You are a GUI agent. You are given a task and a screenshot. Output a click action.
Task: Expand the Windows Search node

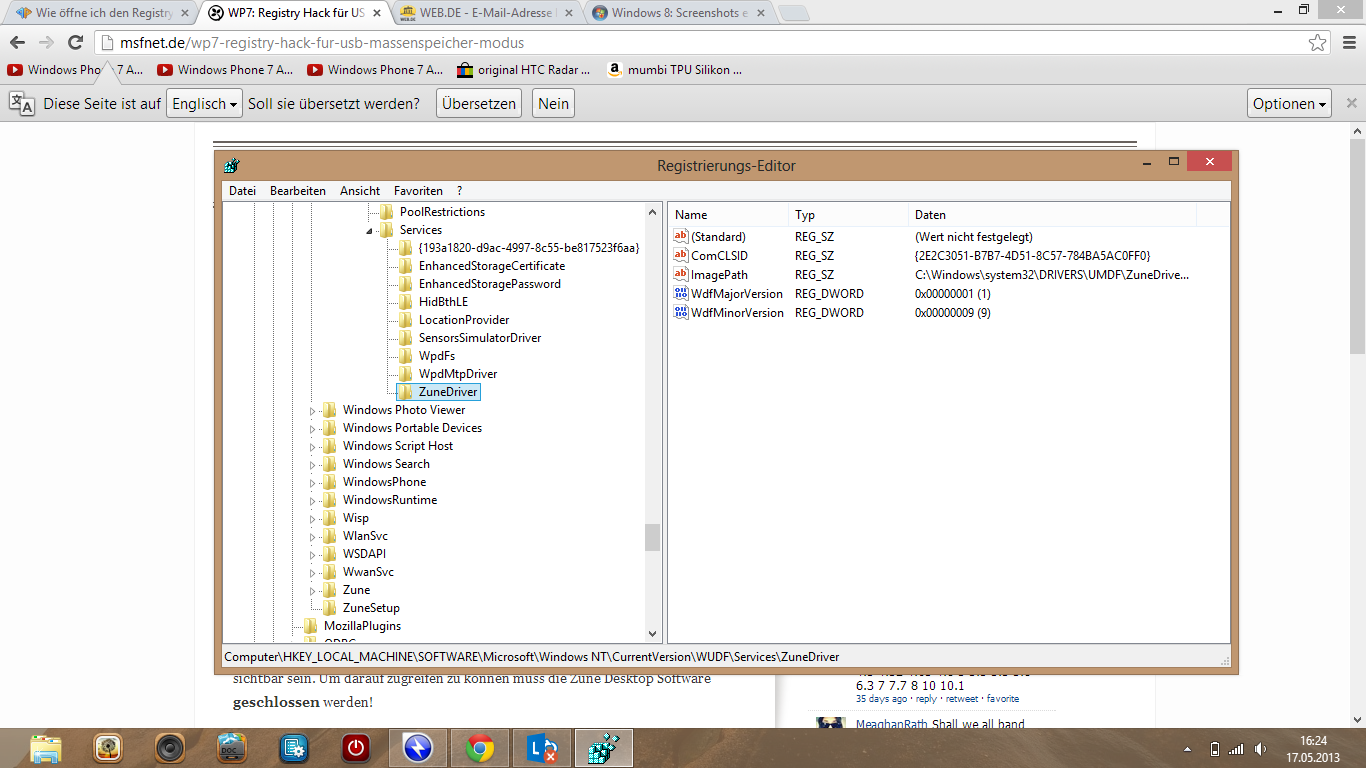click(312, 464)
